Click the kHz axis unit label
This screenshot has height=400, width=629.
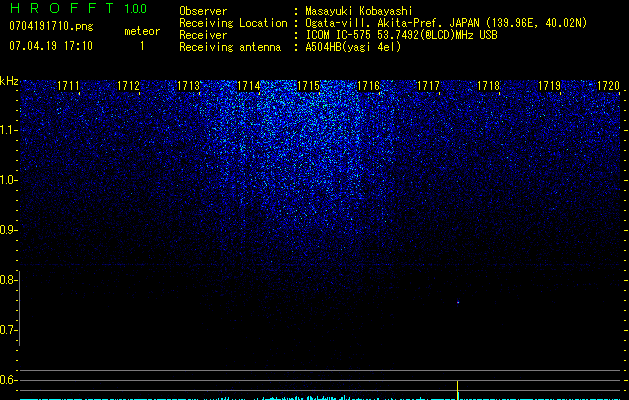9,81
